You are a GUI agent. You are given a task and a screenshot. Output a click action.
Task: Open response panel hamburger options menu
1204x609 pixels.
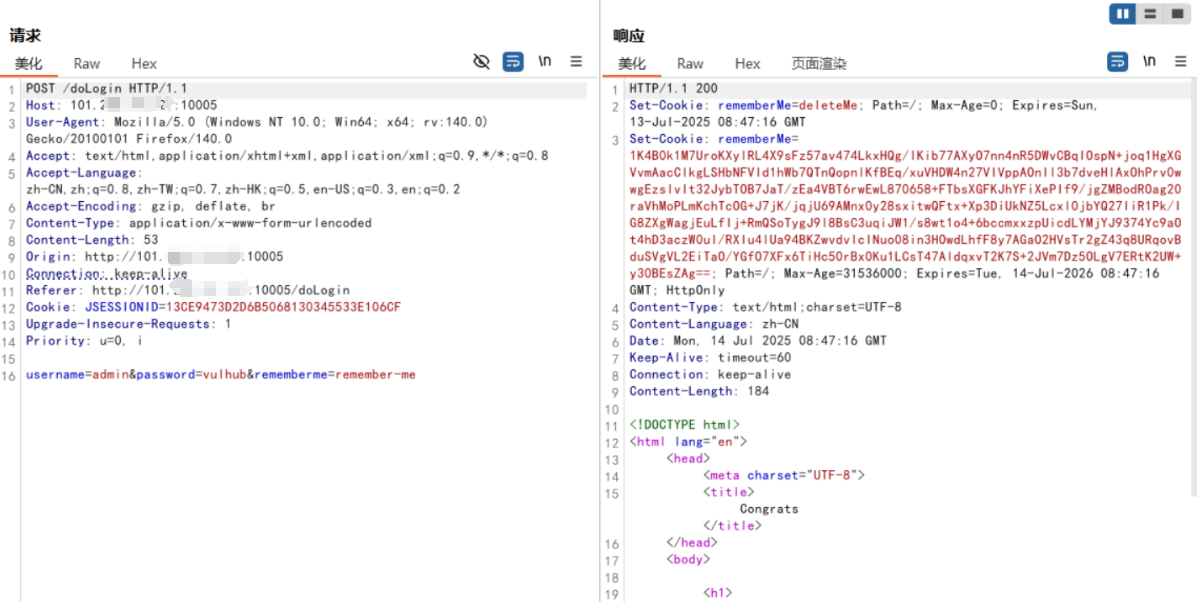[1181, 62]
